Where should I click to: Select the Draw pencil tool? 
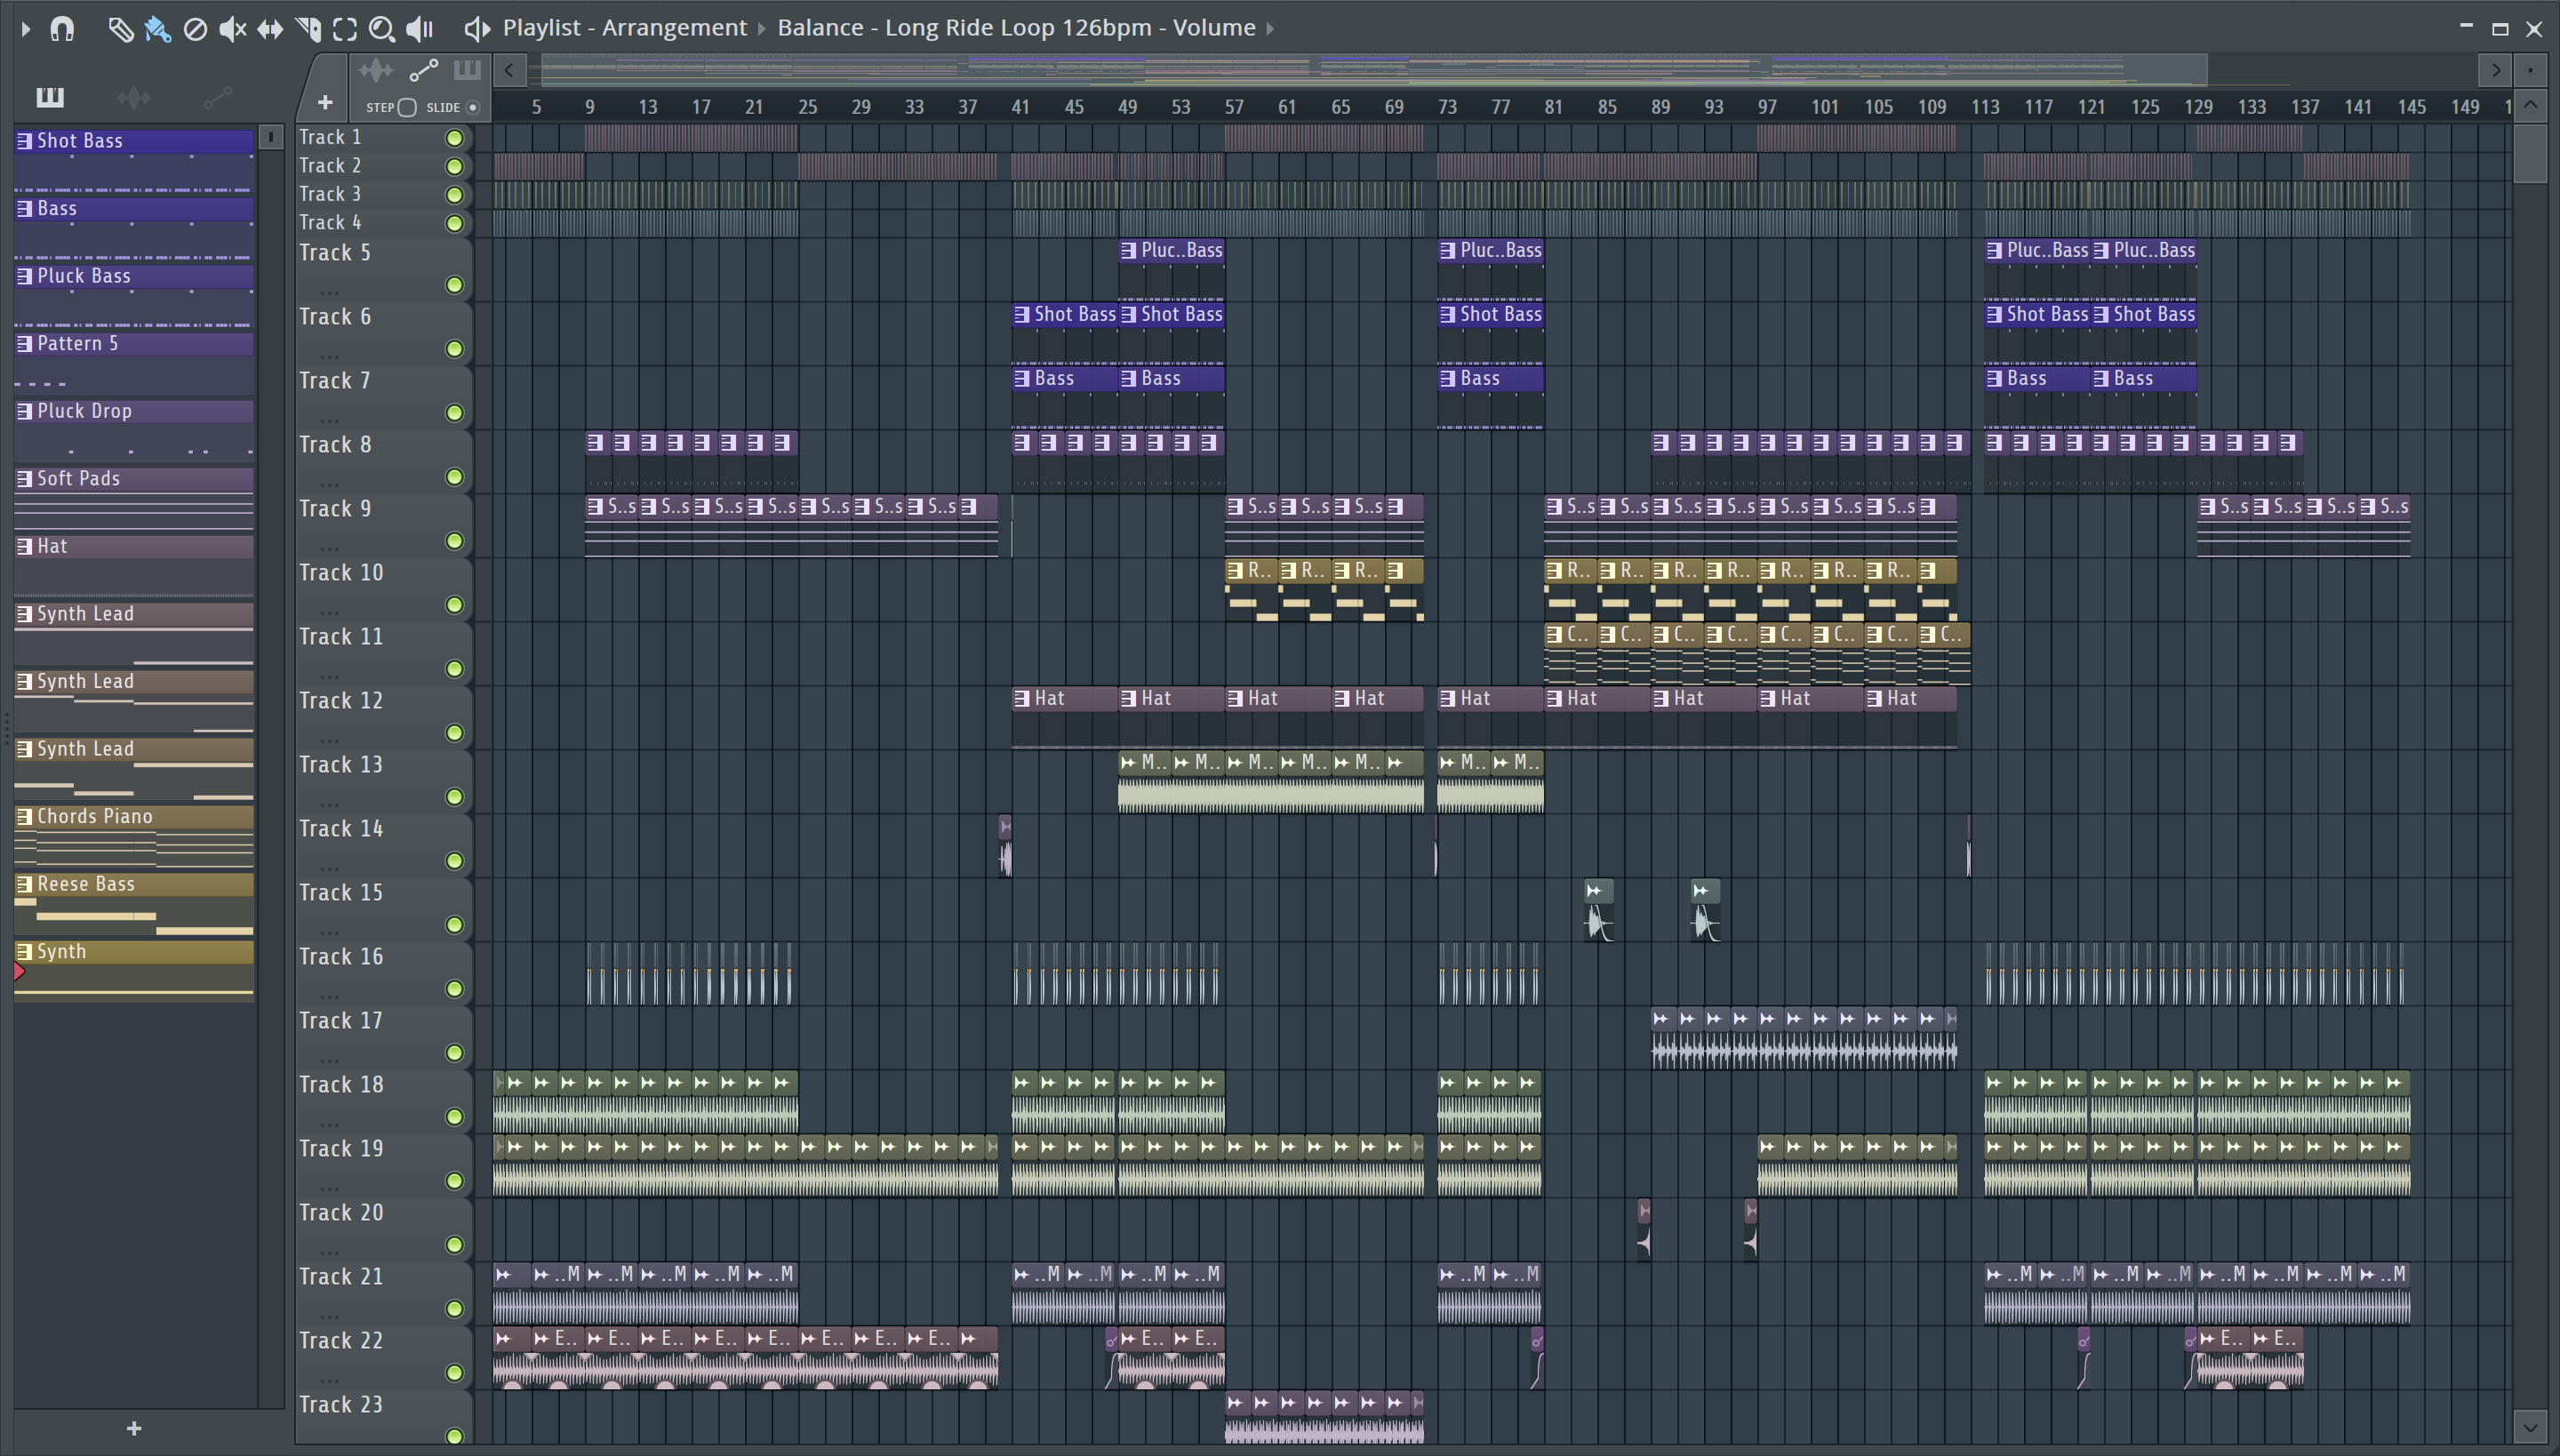tap(120, 29)
